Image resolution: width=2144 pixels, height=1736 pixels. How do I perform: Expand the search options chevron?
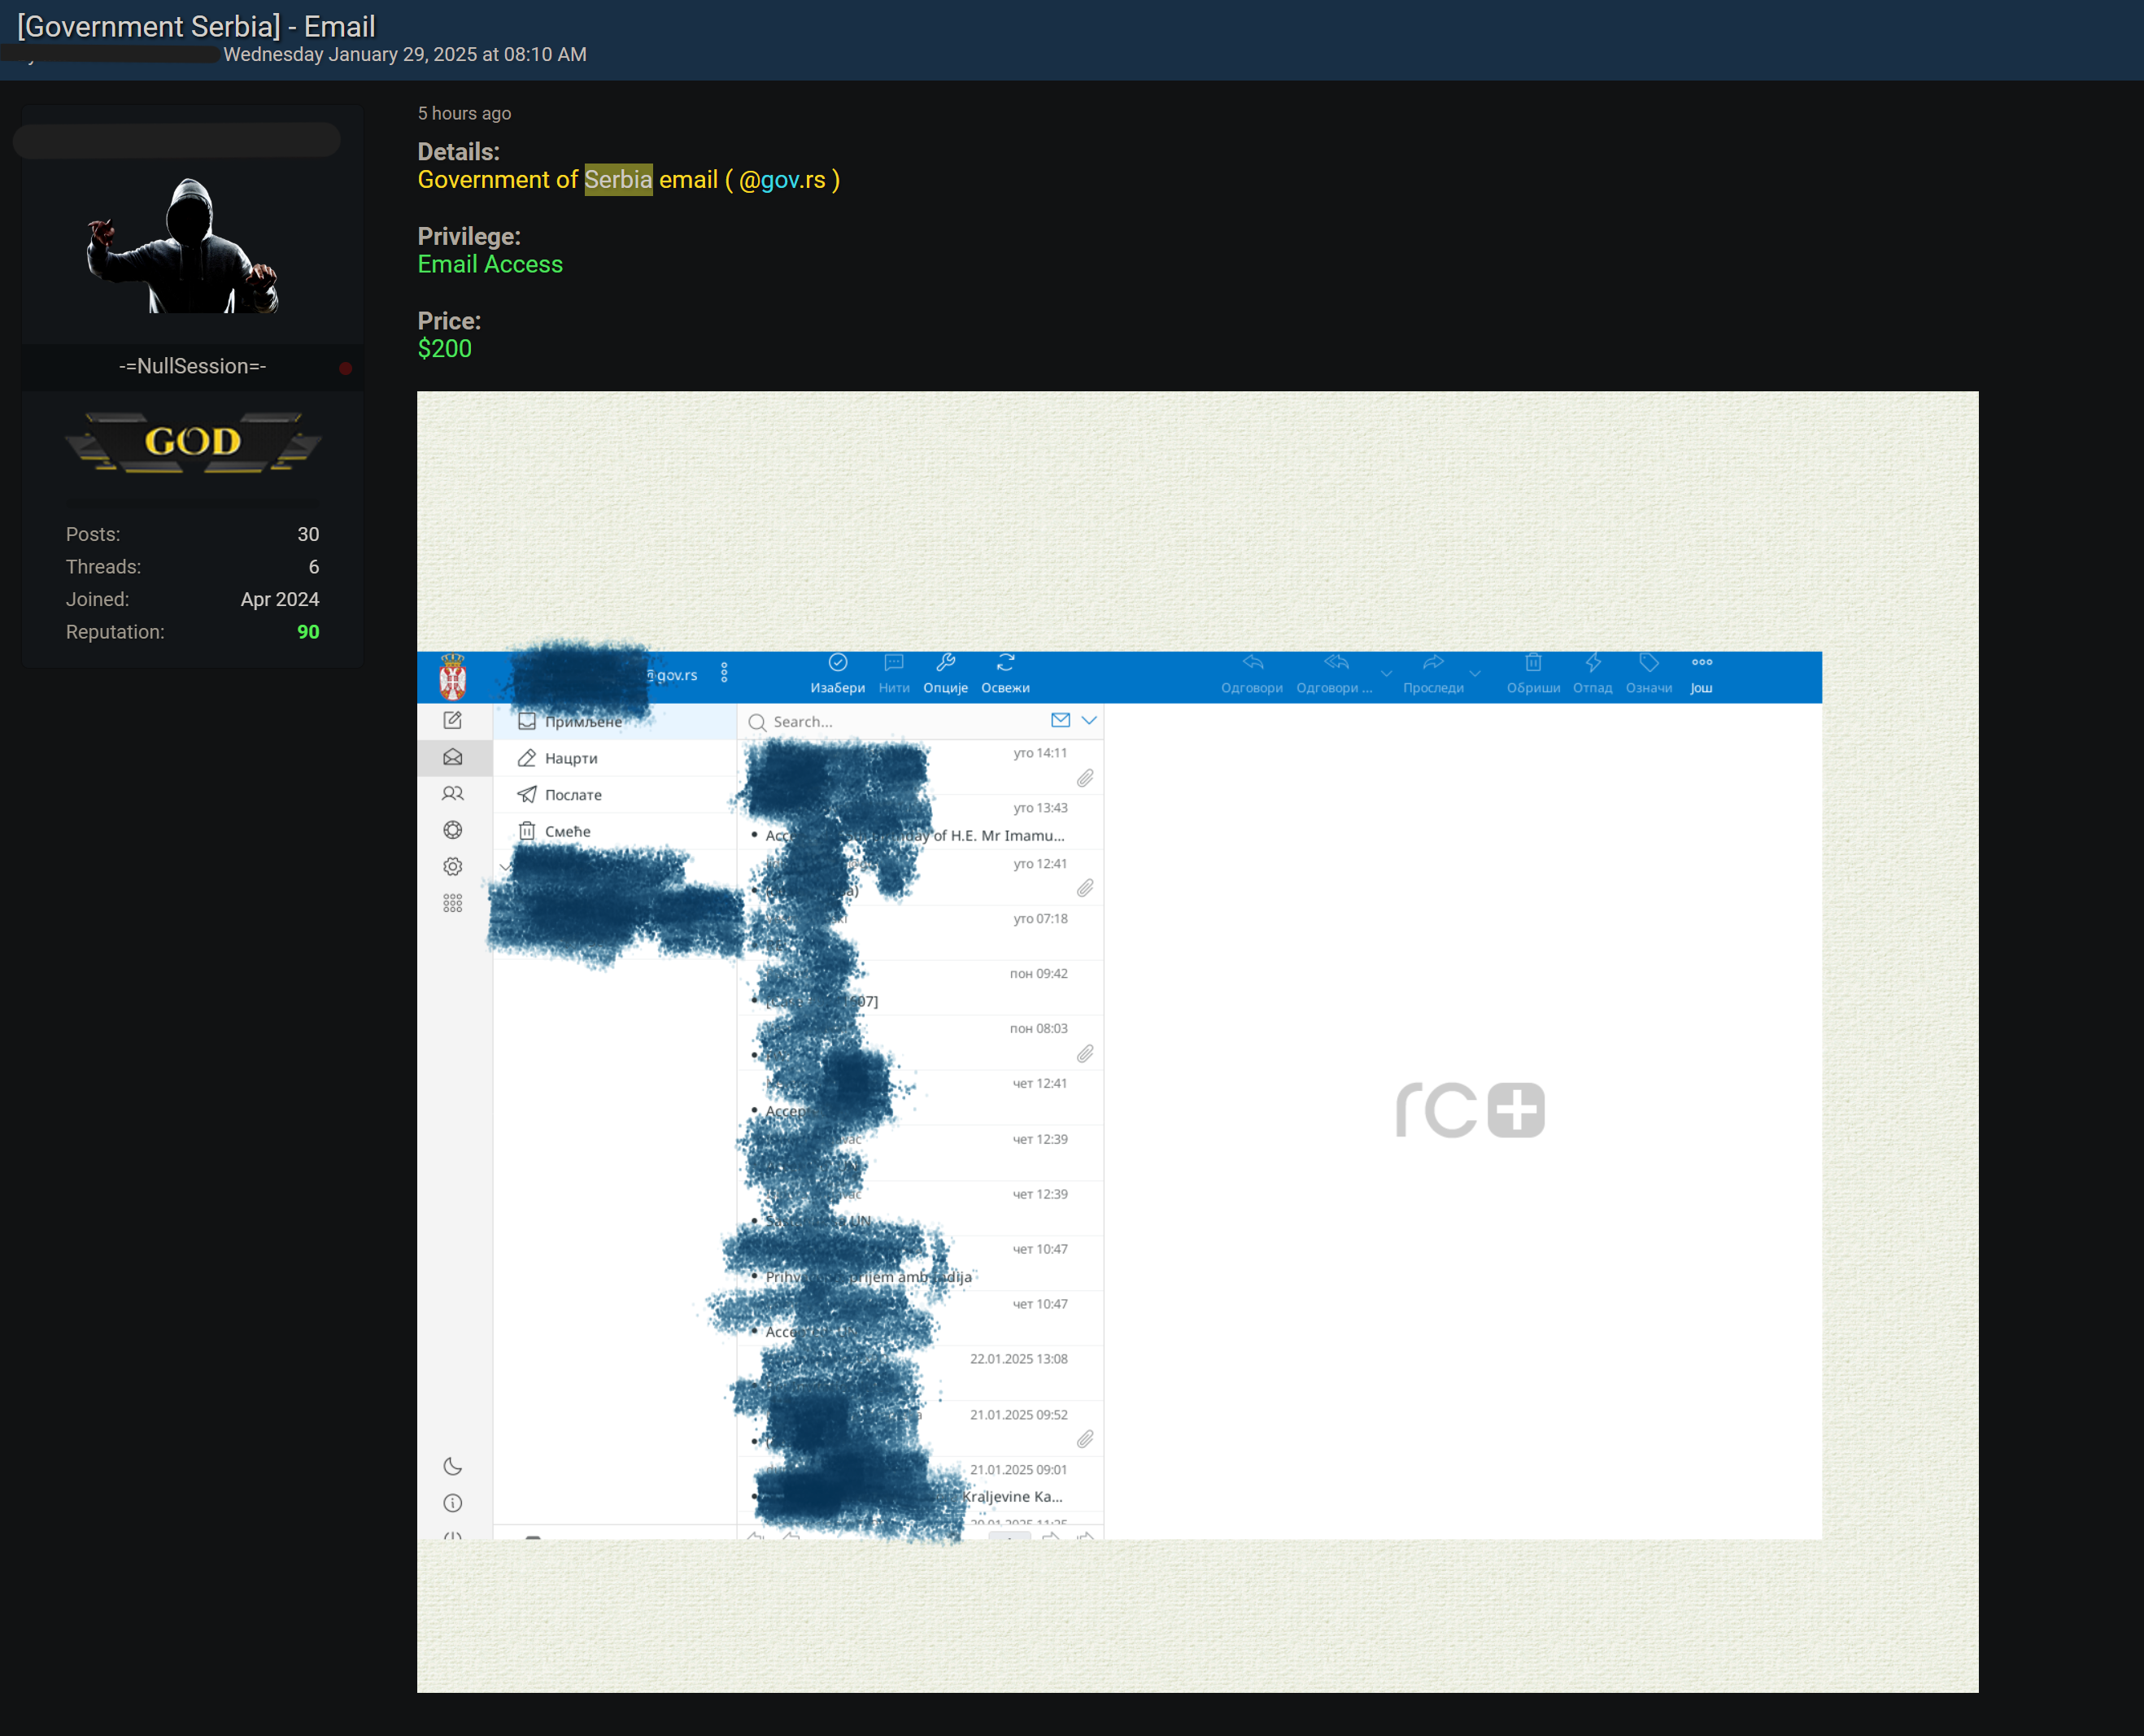pos(1089,720)
